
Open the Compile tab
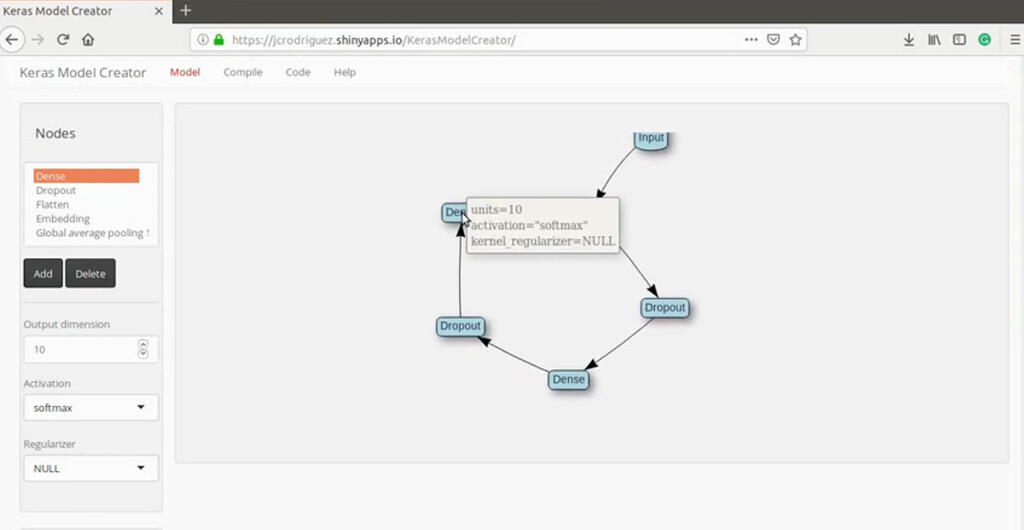(243, 72)
